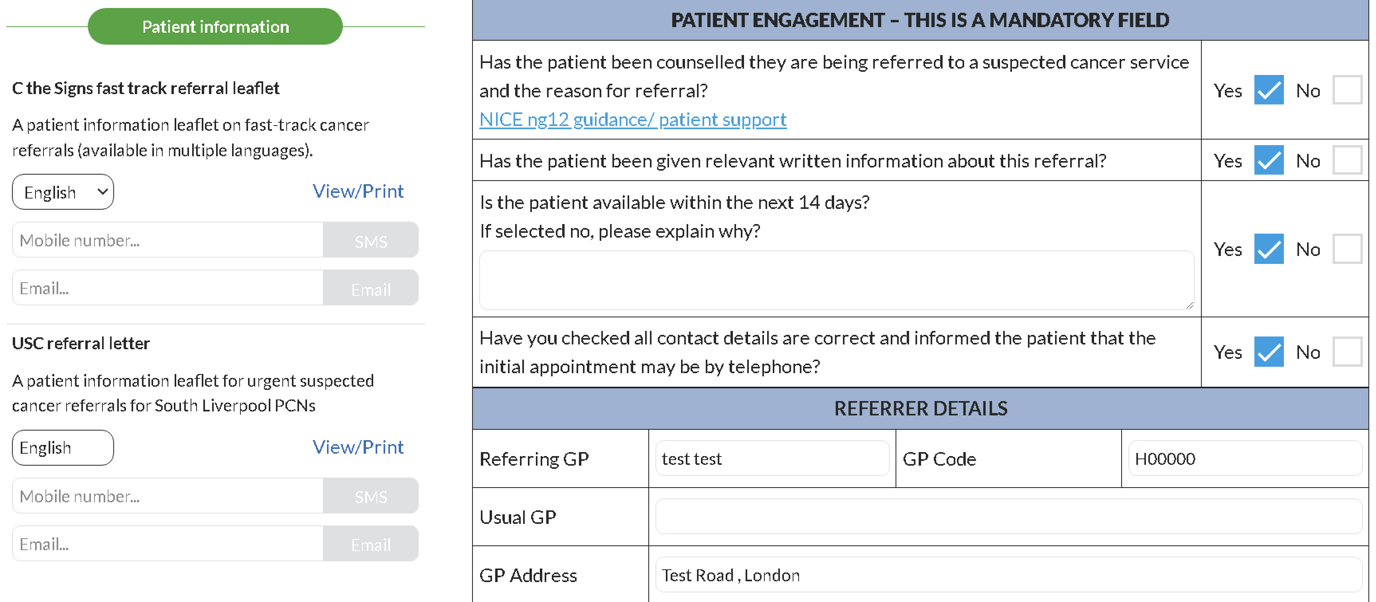Open USC referral letter language selector
The height and width of the screenshot is (602, 1376).
[x=63, y=448]
